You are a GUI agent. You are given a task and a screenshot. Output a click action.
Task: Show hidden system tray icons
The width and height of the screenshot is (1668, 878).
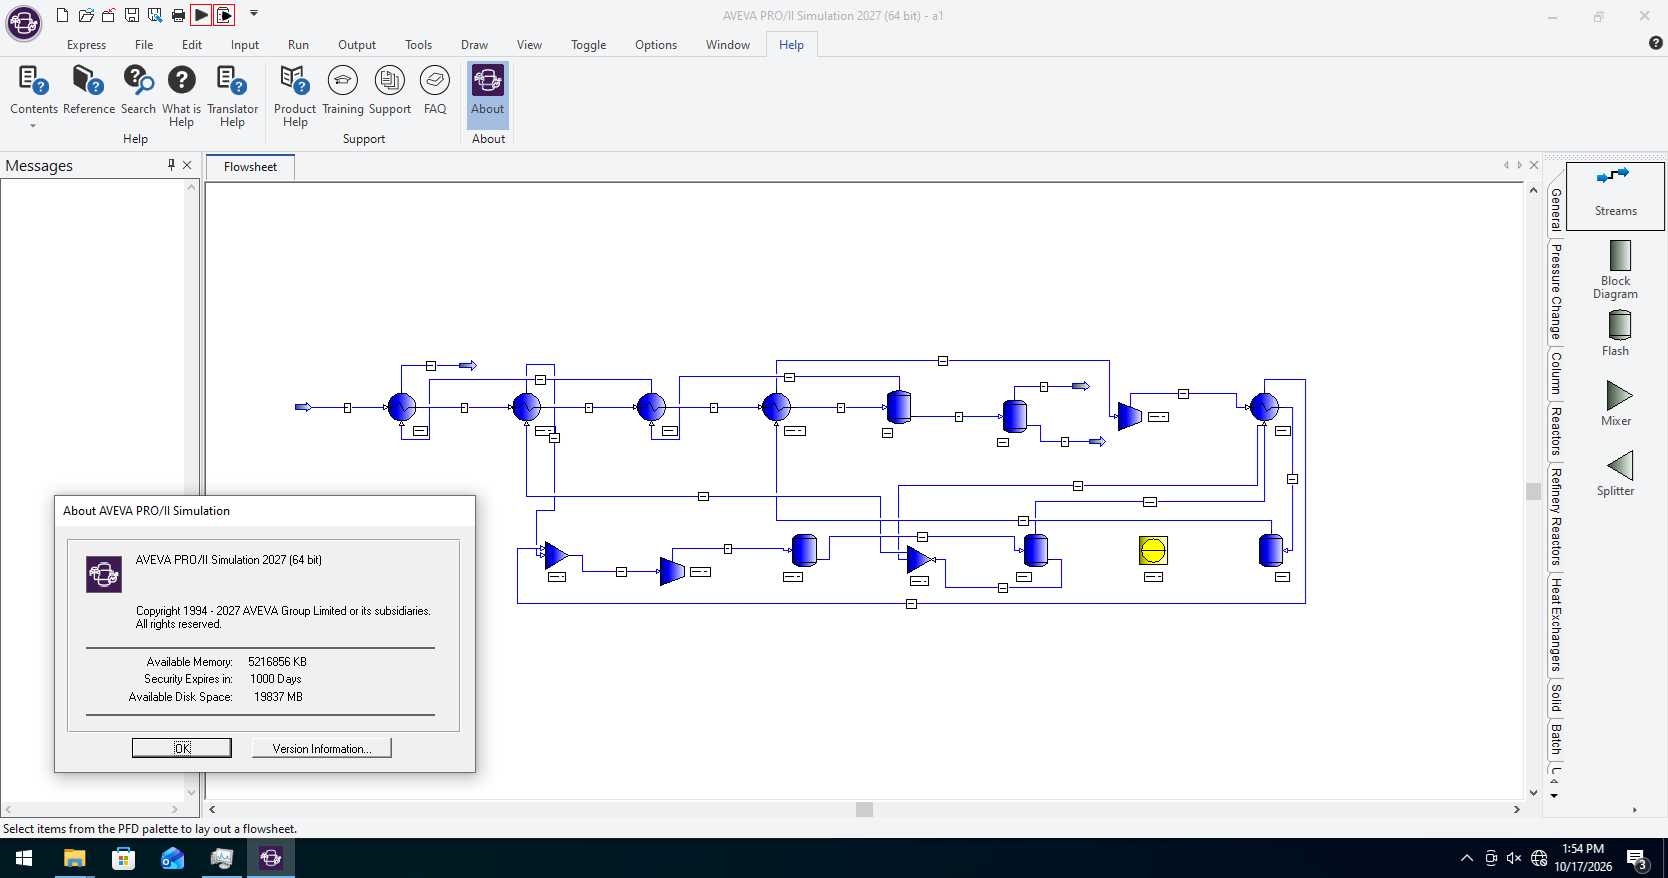pyautogui.click(x=1466, y=858)
